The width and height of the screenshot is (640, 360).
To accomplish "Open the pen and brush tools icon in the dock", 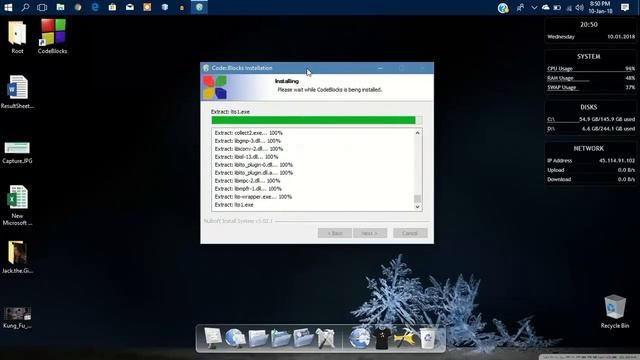I will pyautogui.click(x=325, y=338).
